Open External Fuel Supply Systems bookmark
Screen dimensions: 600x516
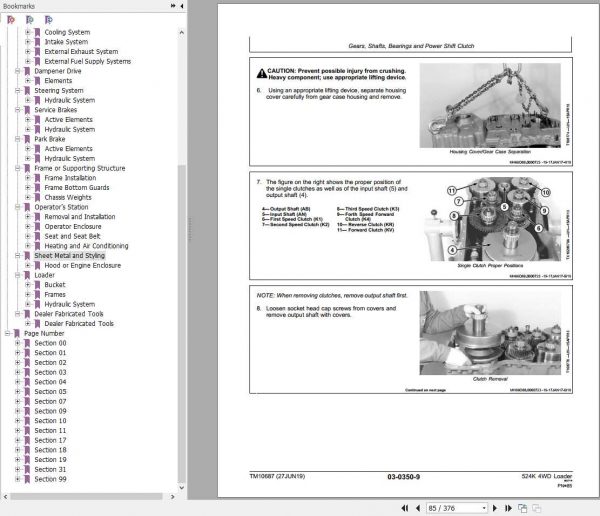[x=88, y=61]
